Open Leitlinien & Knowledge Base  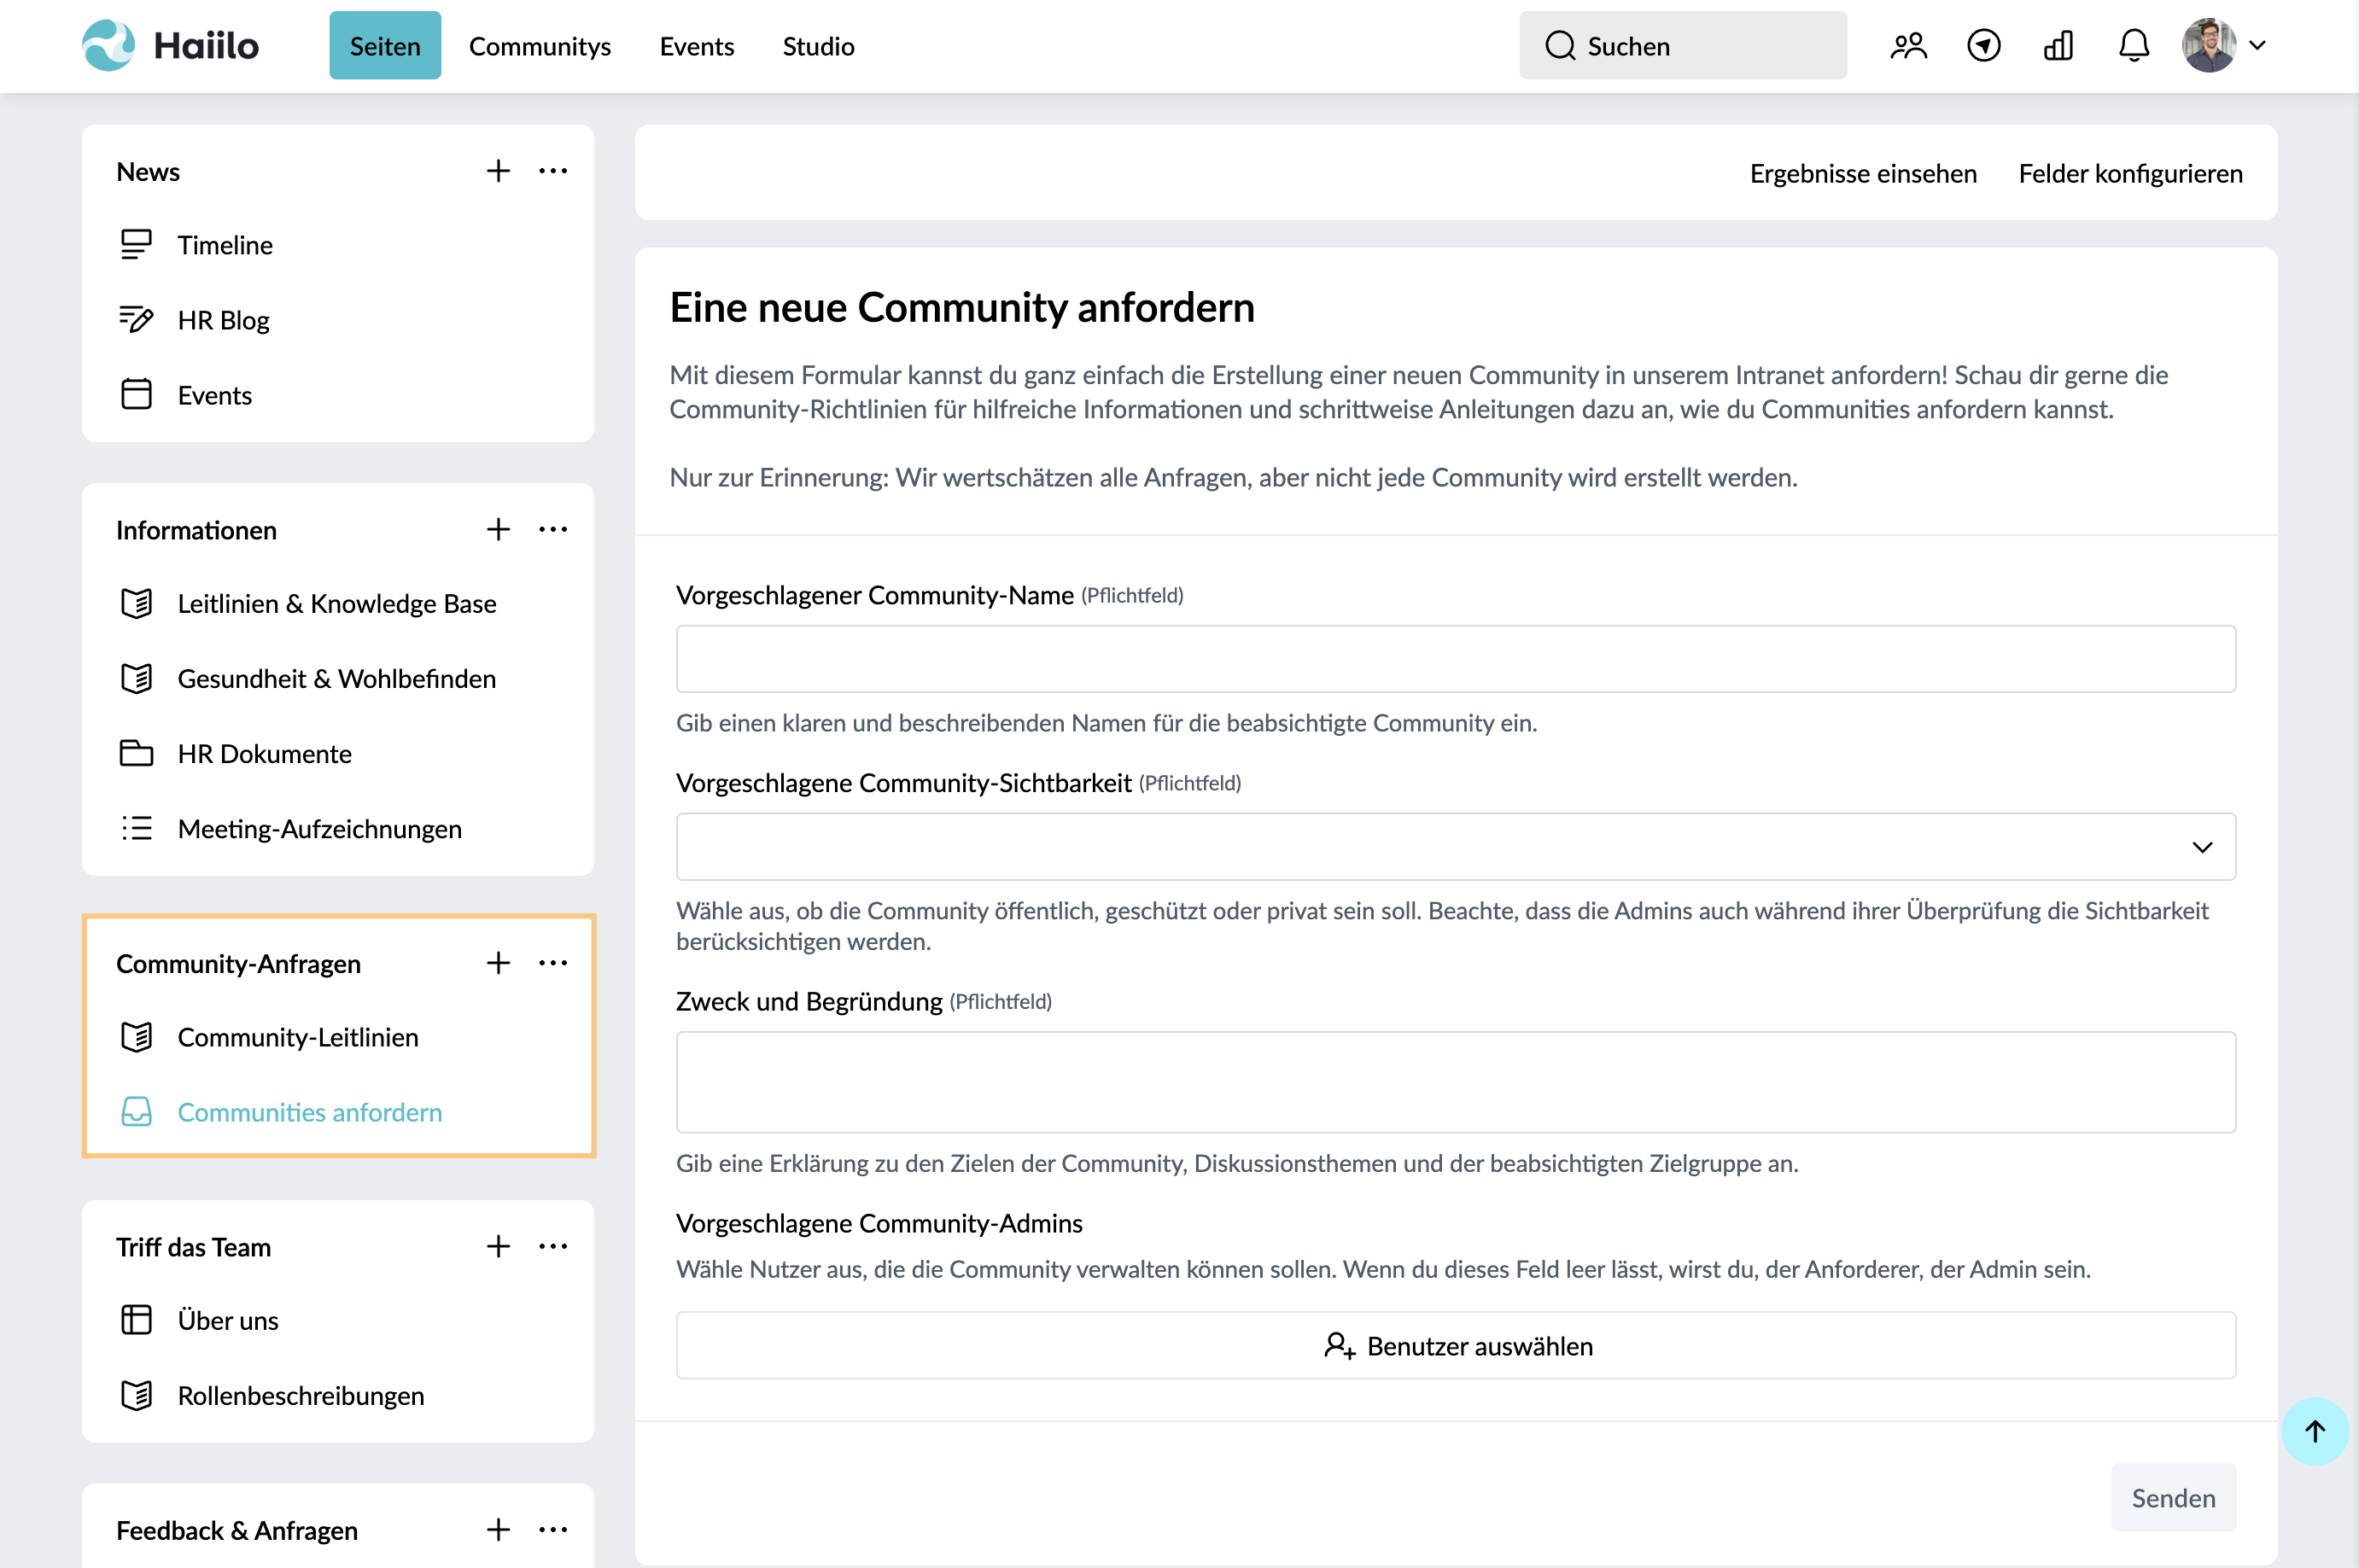click(x=338, y=603)
